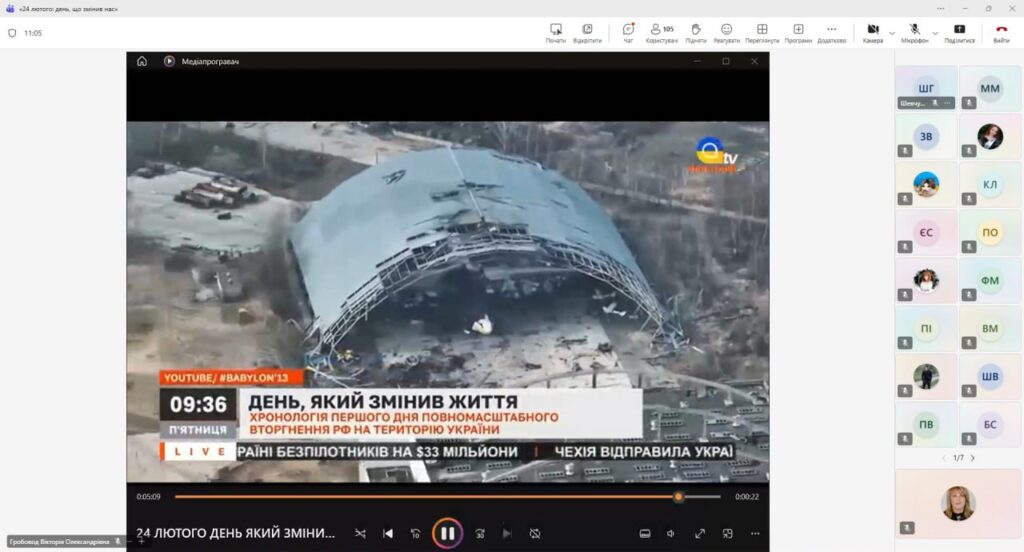Go to next page of participants
The height and width of the screenshot is (552, 1024).
click(972, 458)
